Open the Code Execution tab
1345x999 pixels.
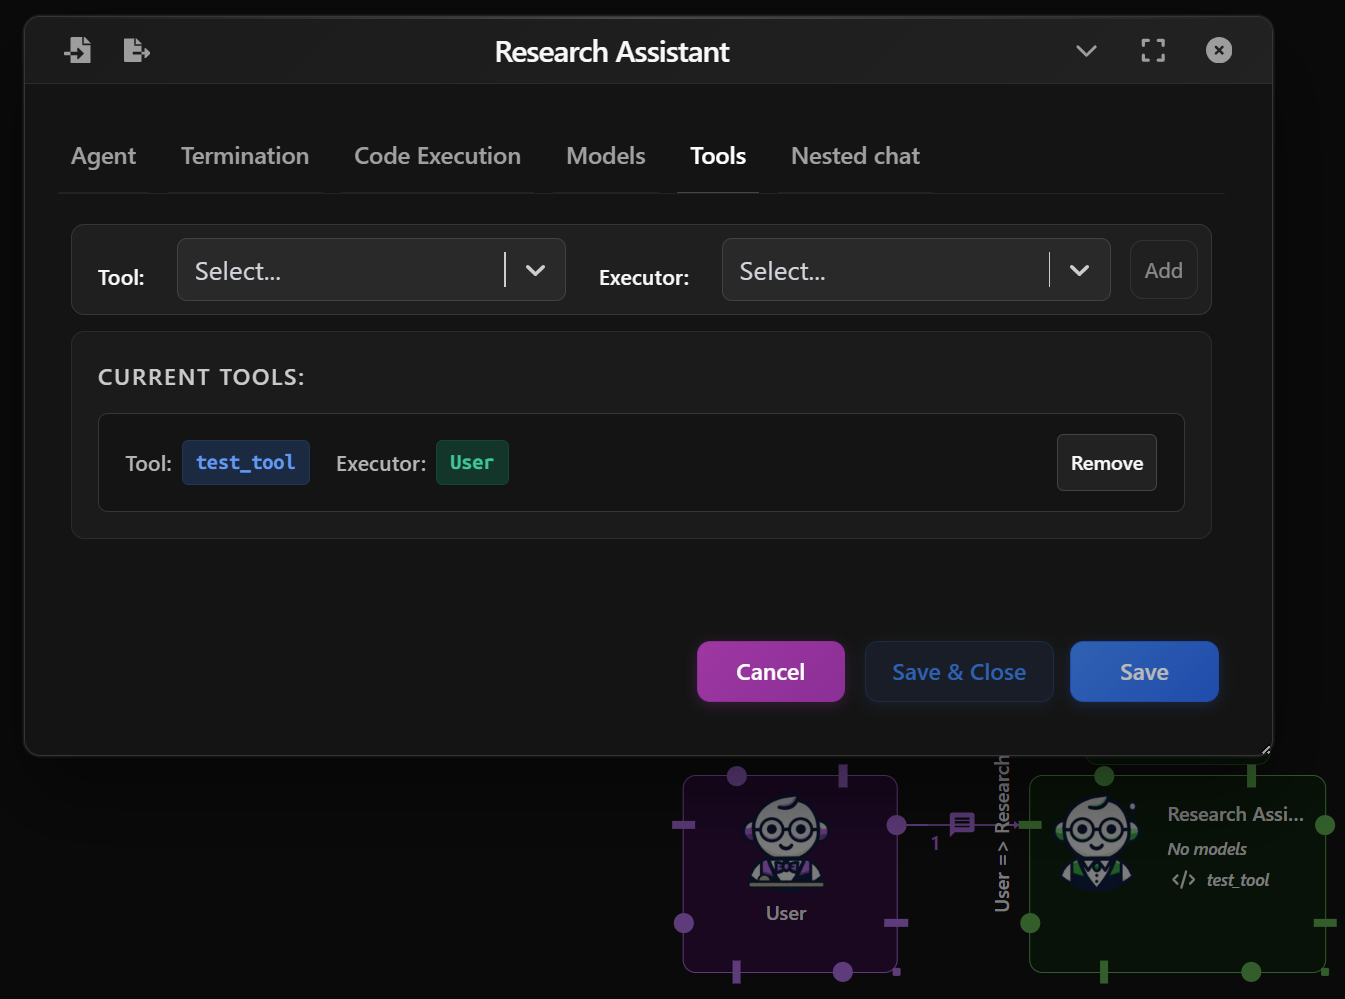coord(436,156)
